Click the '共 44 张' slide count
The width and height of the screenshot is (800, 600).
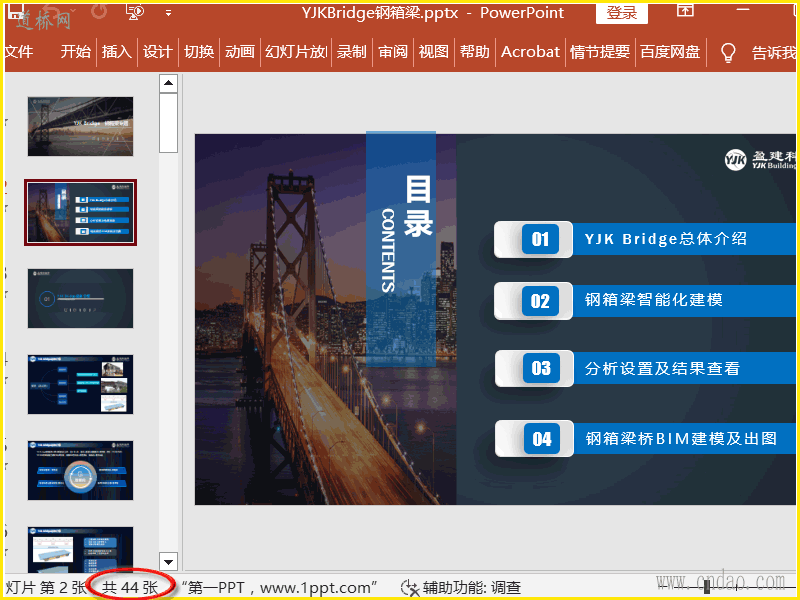point(130,588)
